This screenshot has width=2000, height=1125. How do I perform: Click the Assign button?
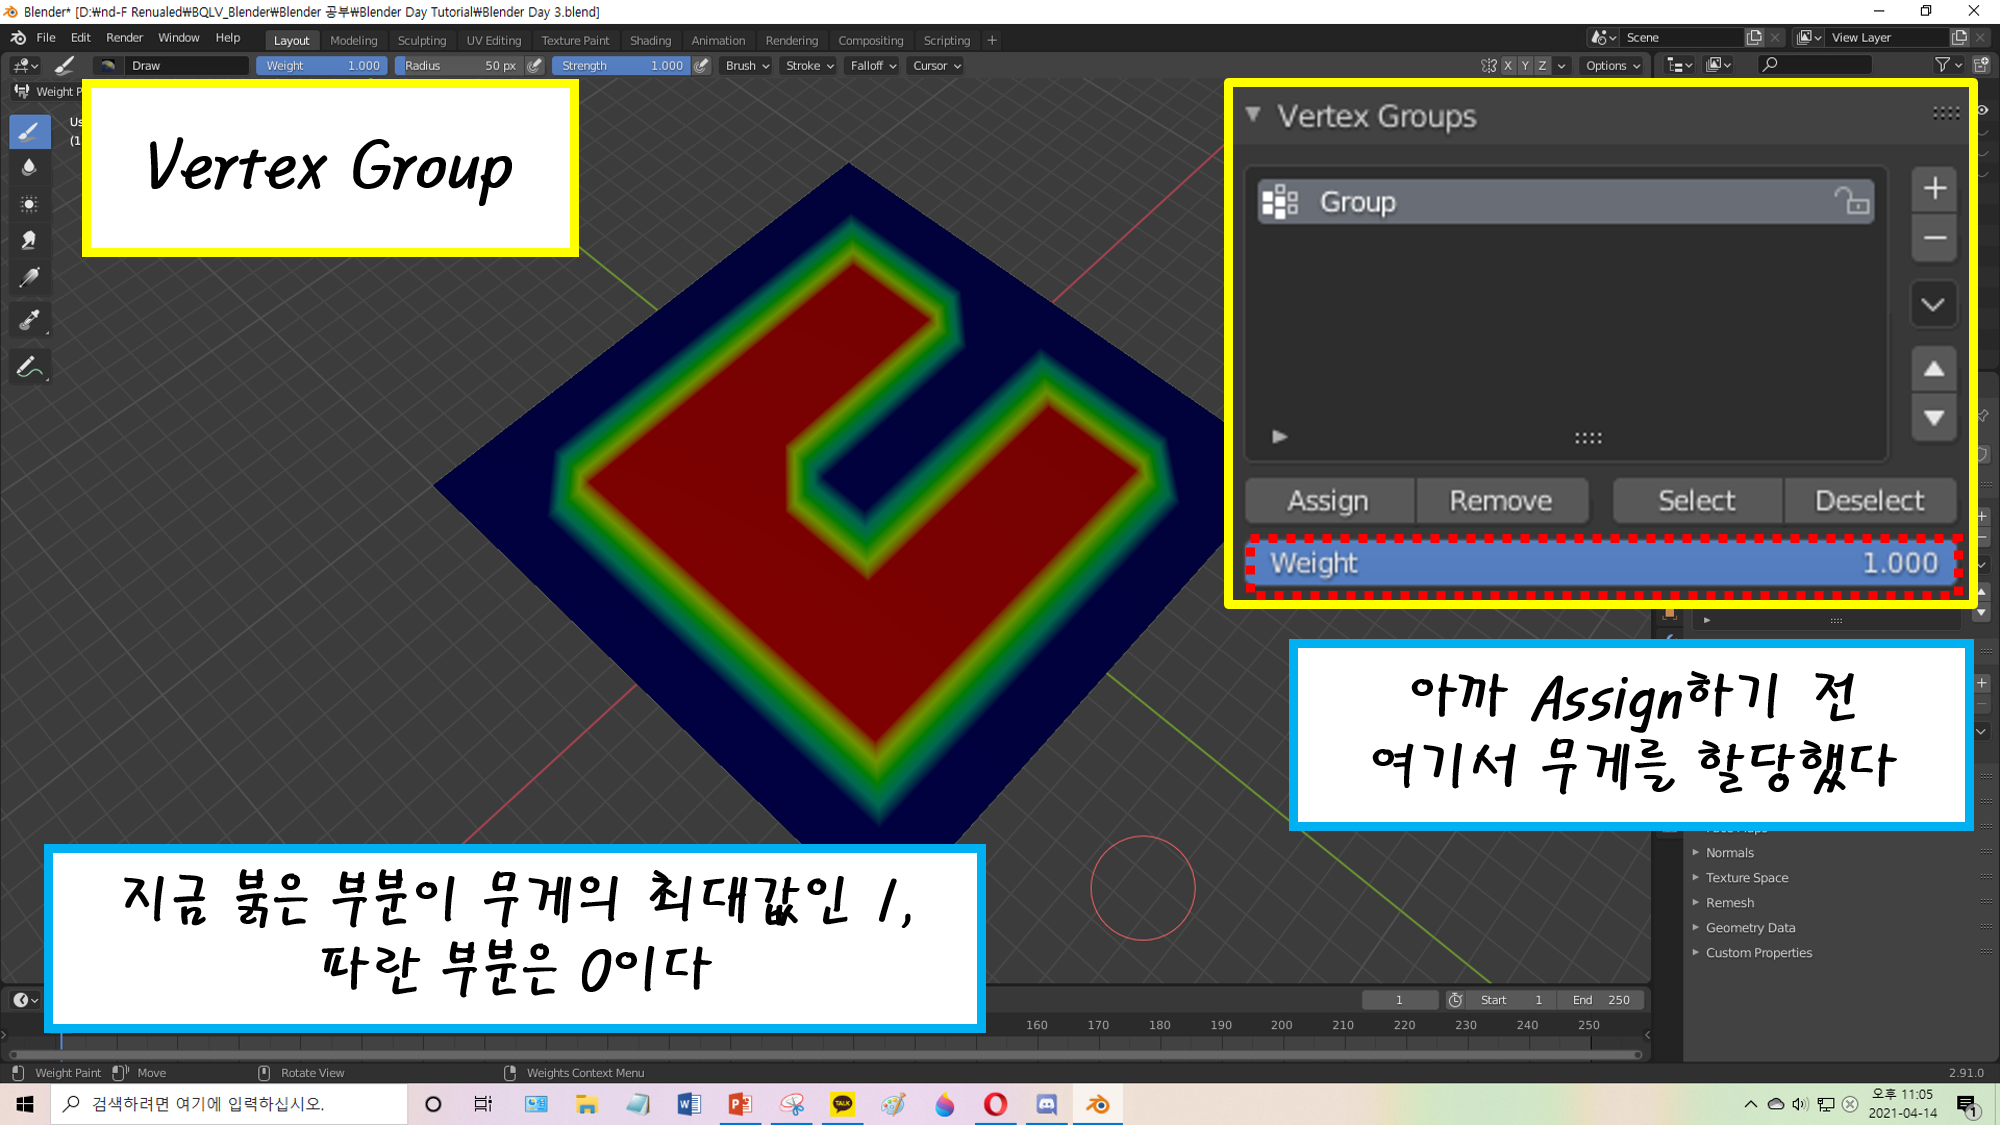[1327, 501]
